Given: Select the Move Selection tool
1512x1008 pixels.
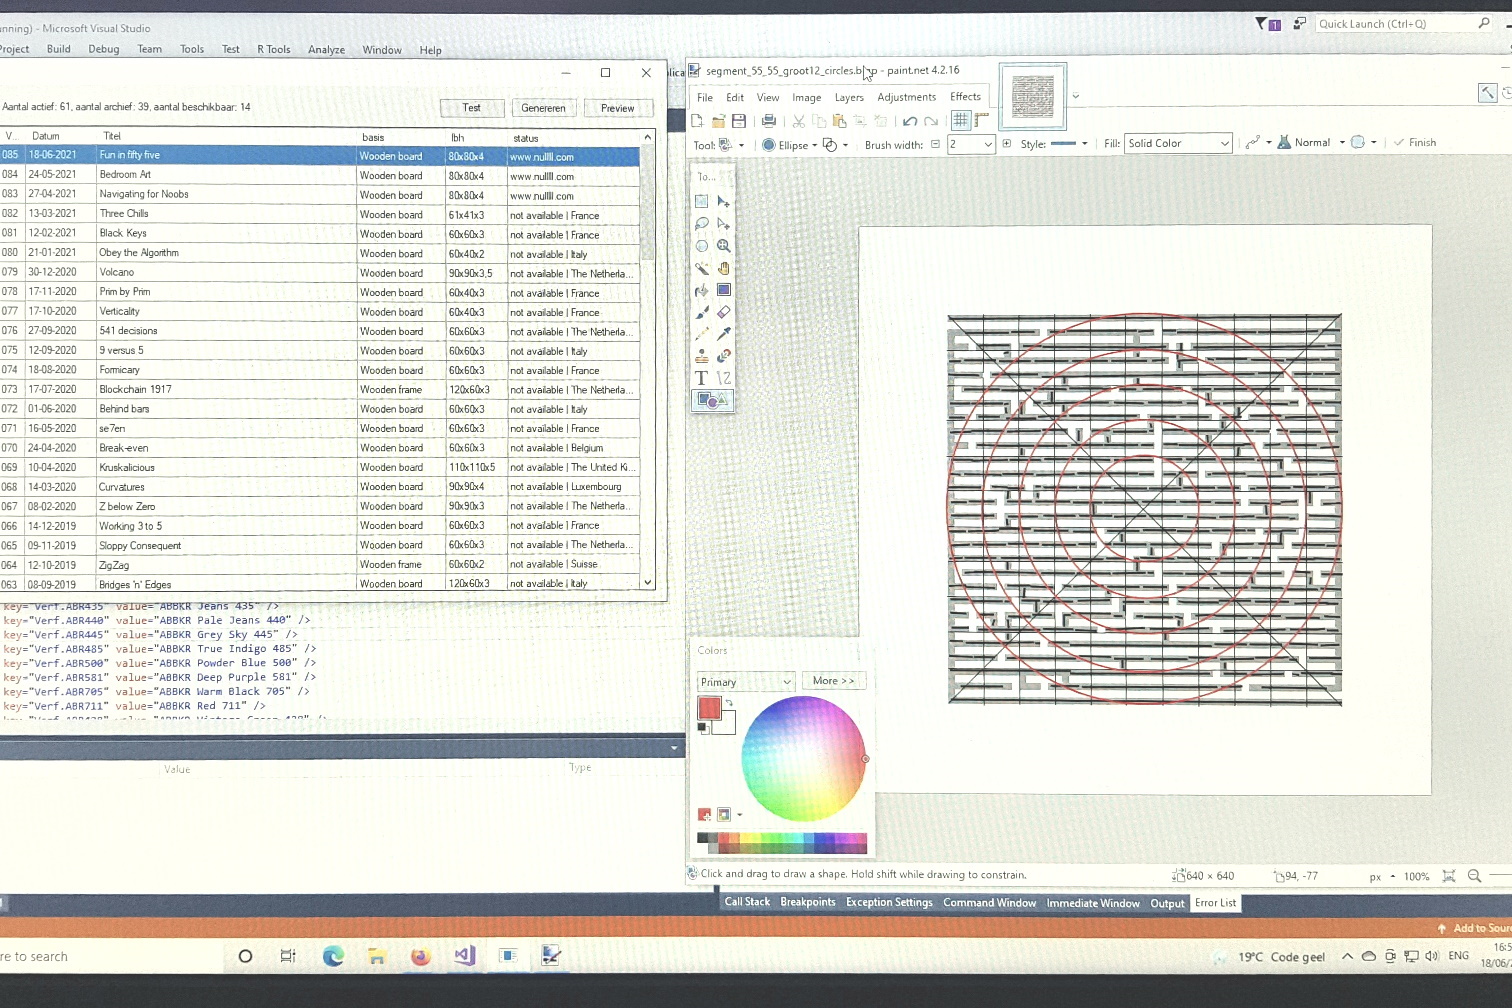Looking at the screenshot, I should (x=724, y=223).
